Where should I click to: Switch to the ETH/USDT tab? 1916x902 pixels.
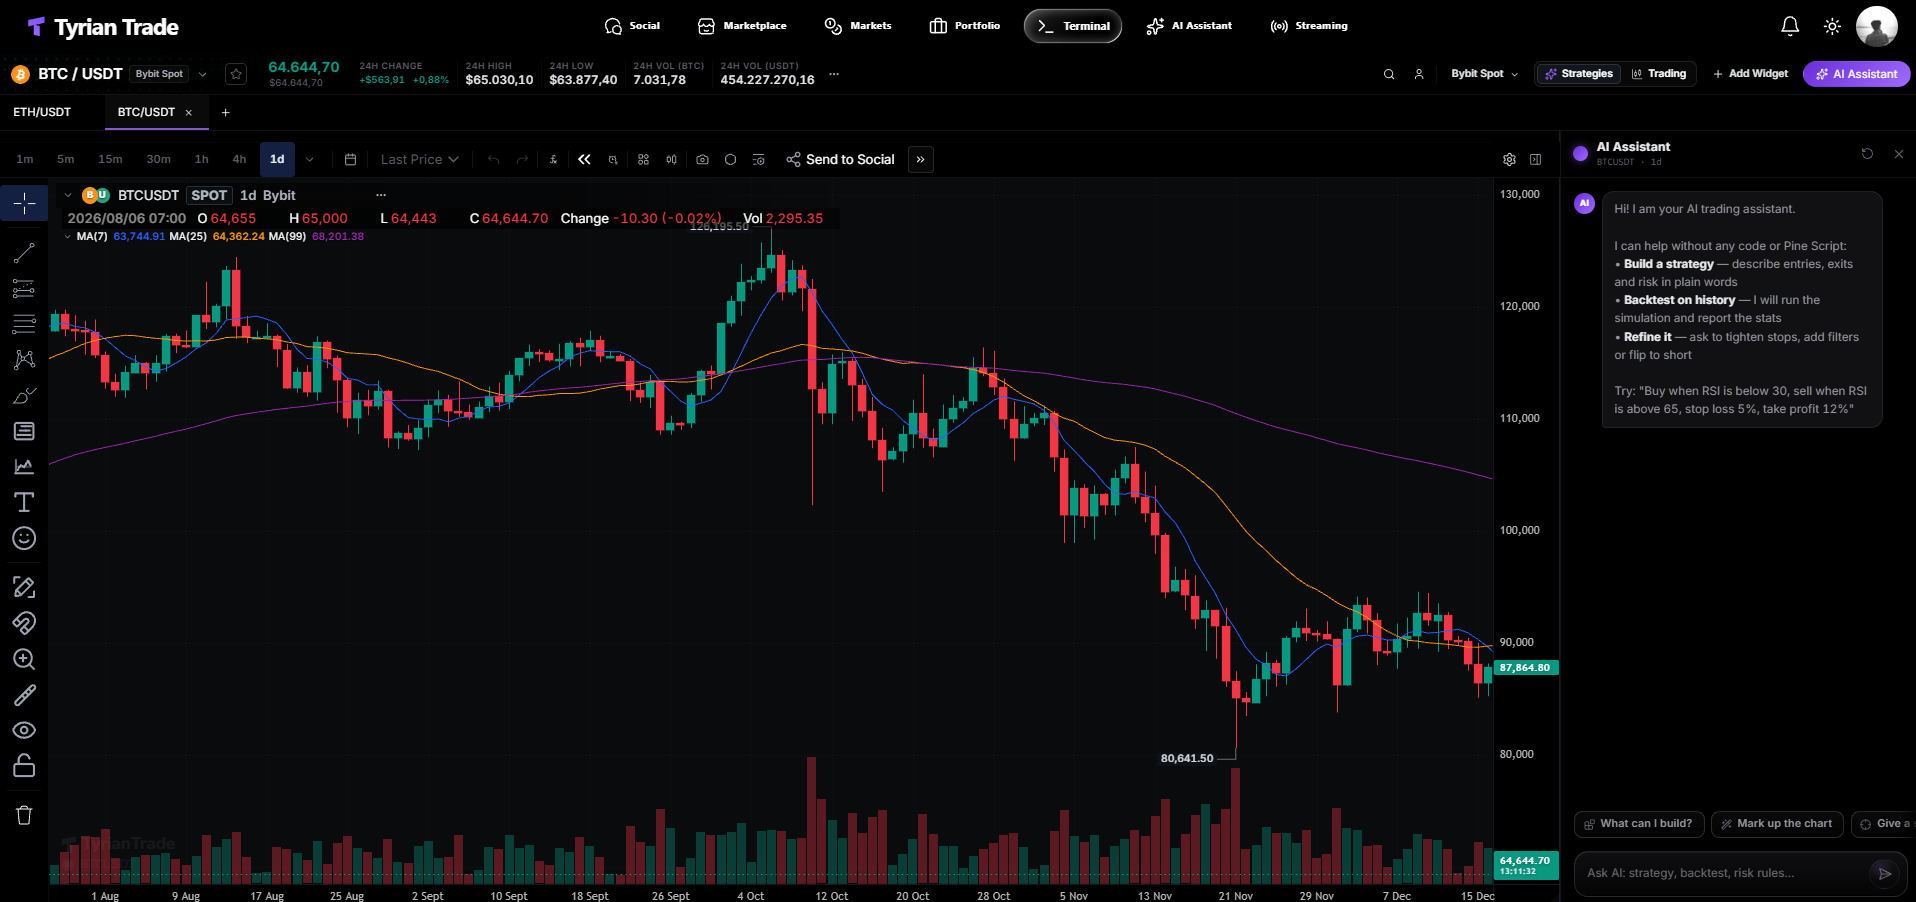pyautogui.click(x=42, y=112)
